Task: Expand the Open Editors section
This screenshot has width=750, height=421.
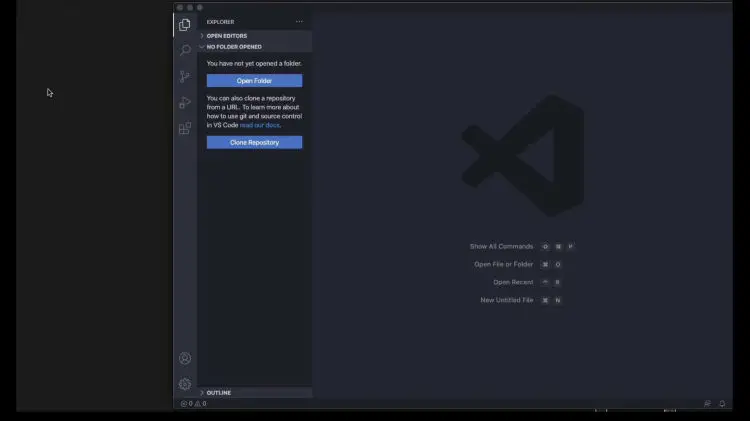Action: click(255, 36)
